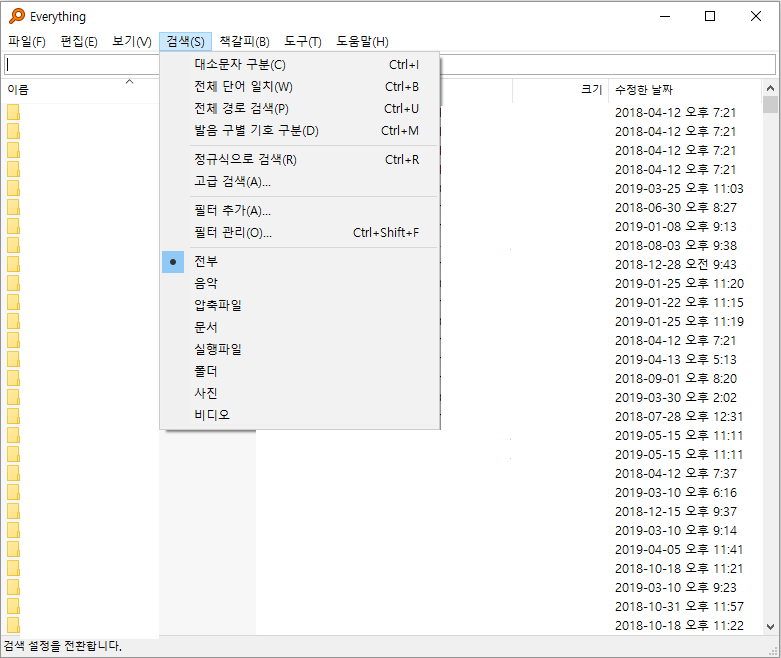Close the 검색(S) menu

(x=185, y=41)
